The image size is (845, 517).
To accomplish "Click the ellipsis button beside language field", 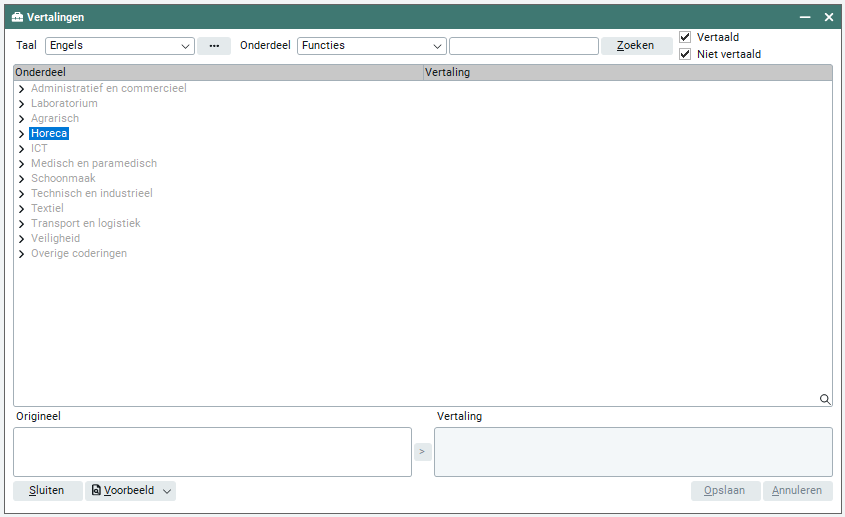I will pyautogui.click(x=214, y=46).
